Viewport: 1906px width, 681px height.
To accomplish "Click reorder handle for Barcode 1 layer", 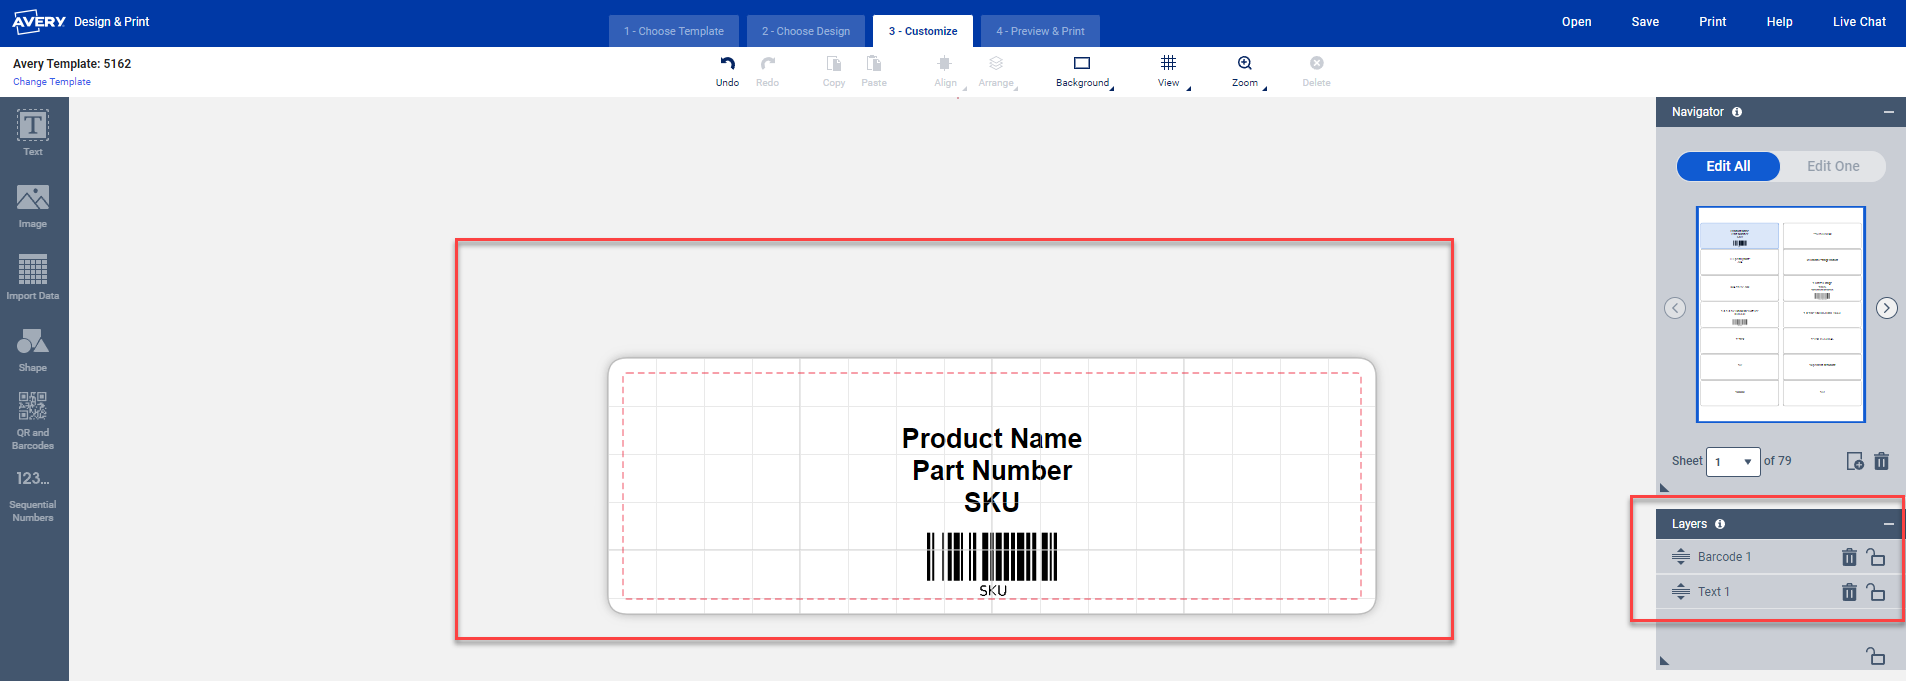I will [1681, 557].
